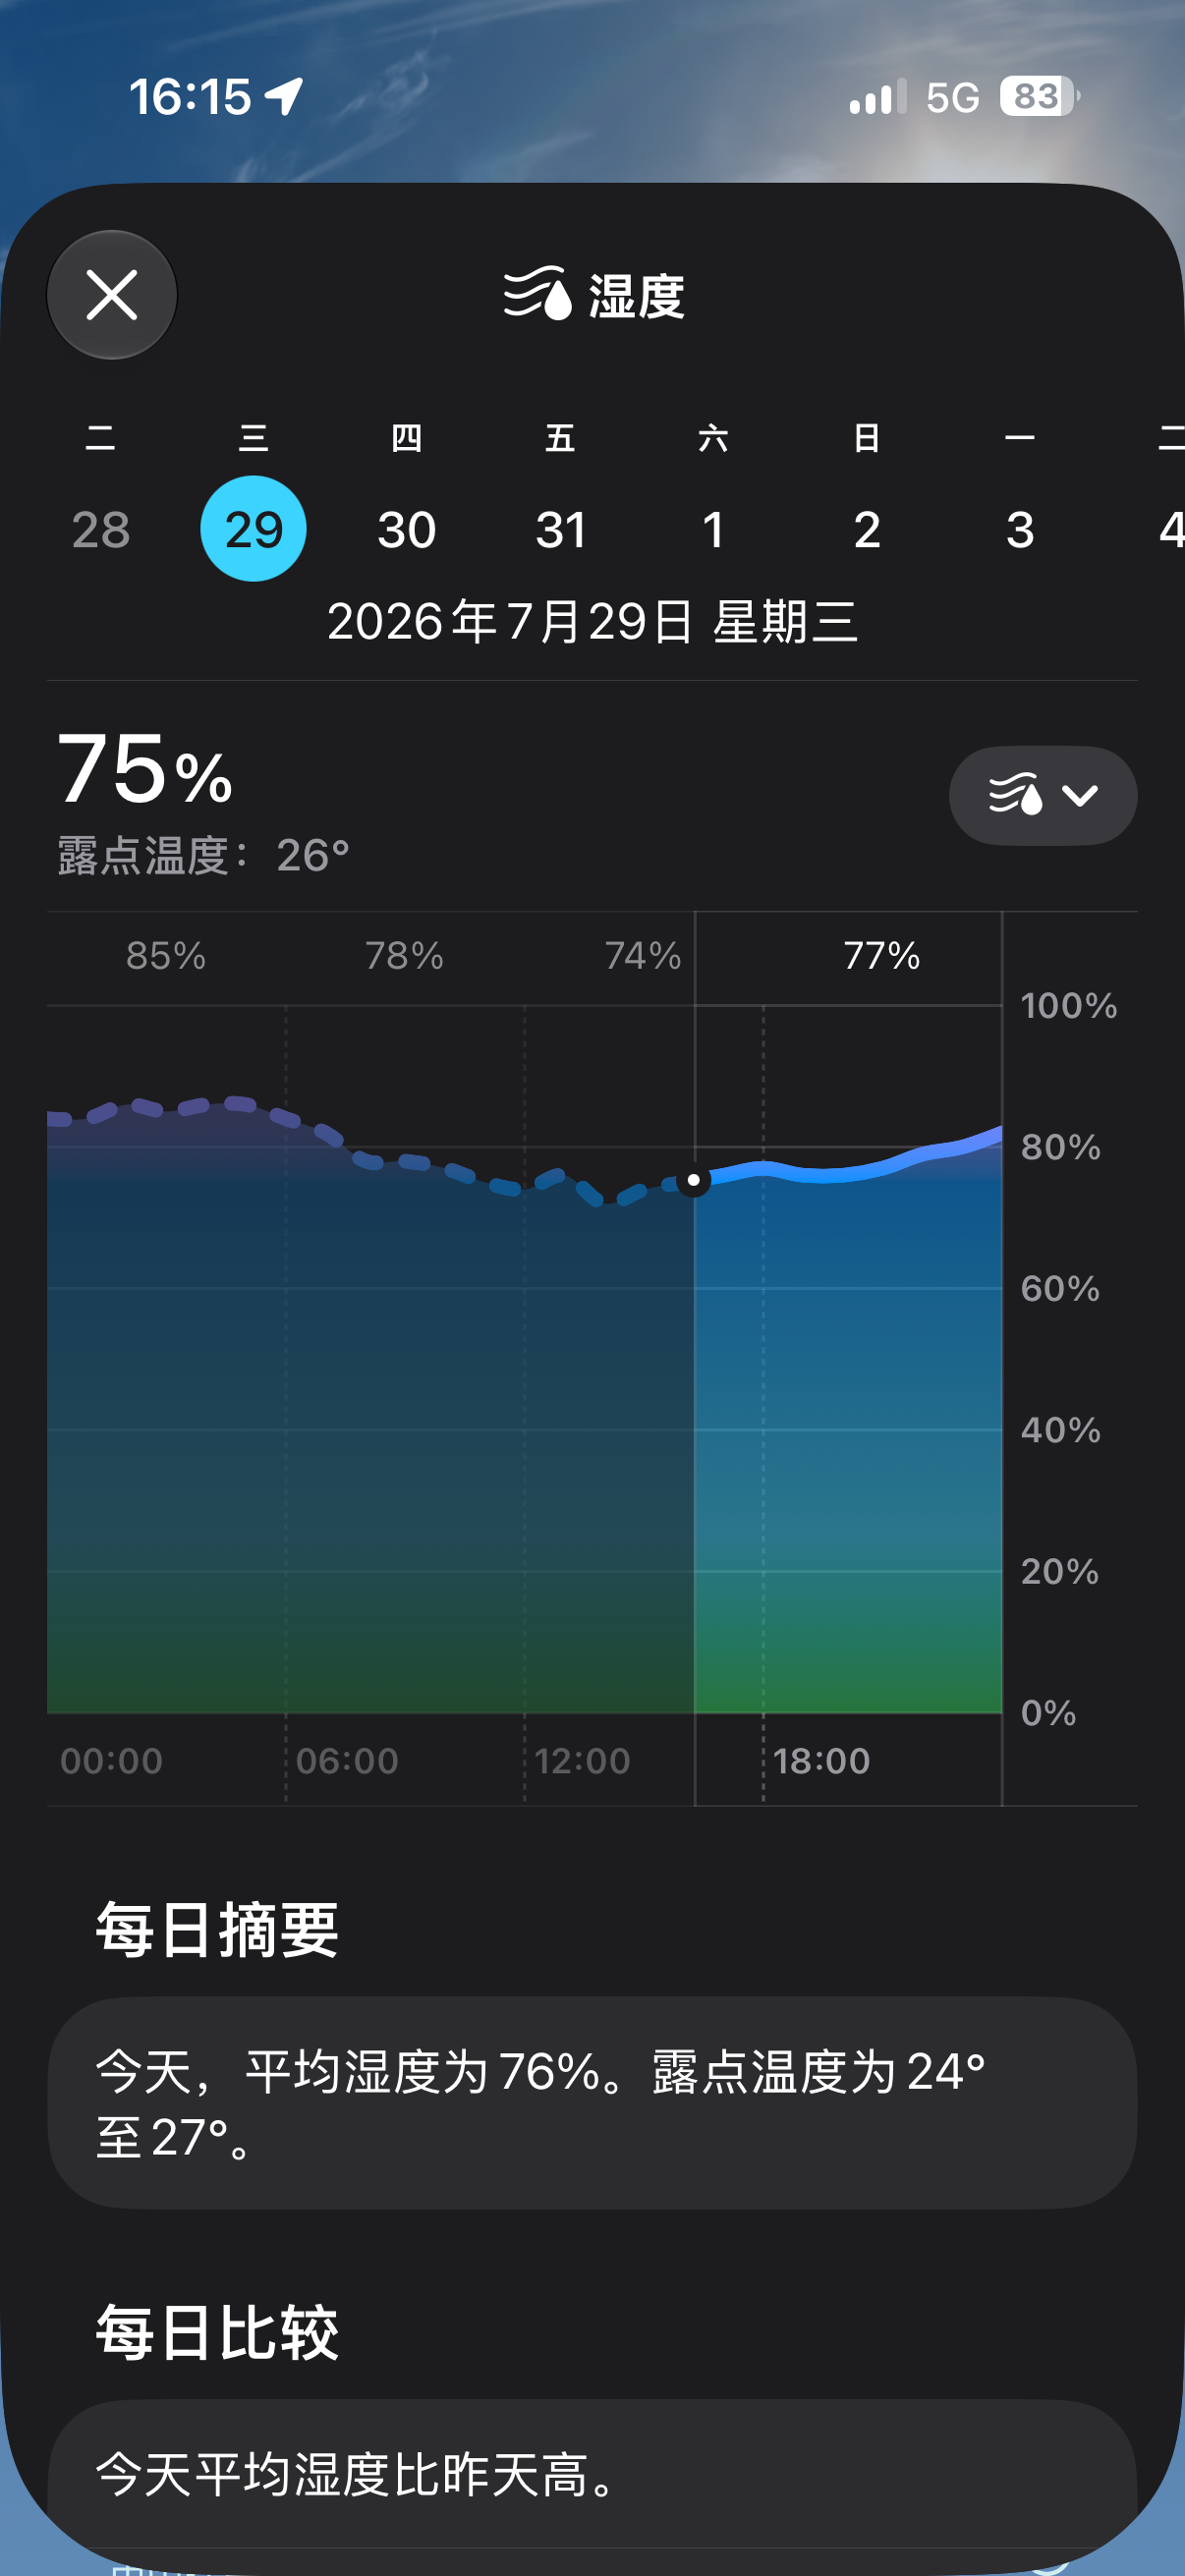Viewport: 1185px width, 2576px height.
Task: Tap the 18:00 time label on chart
Action: [x=821, y=1760]
